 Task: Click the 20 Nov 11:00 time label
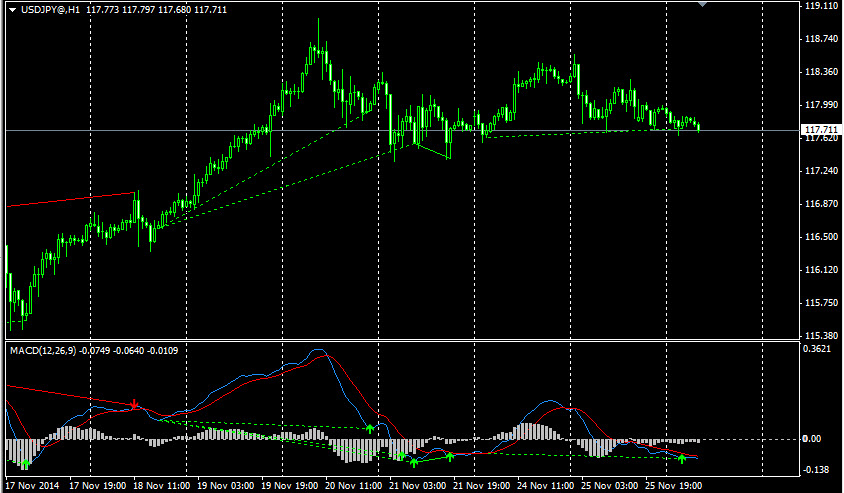(354, 485)
